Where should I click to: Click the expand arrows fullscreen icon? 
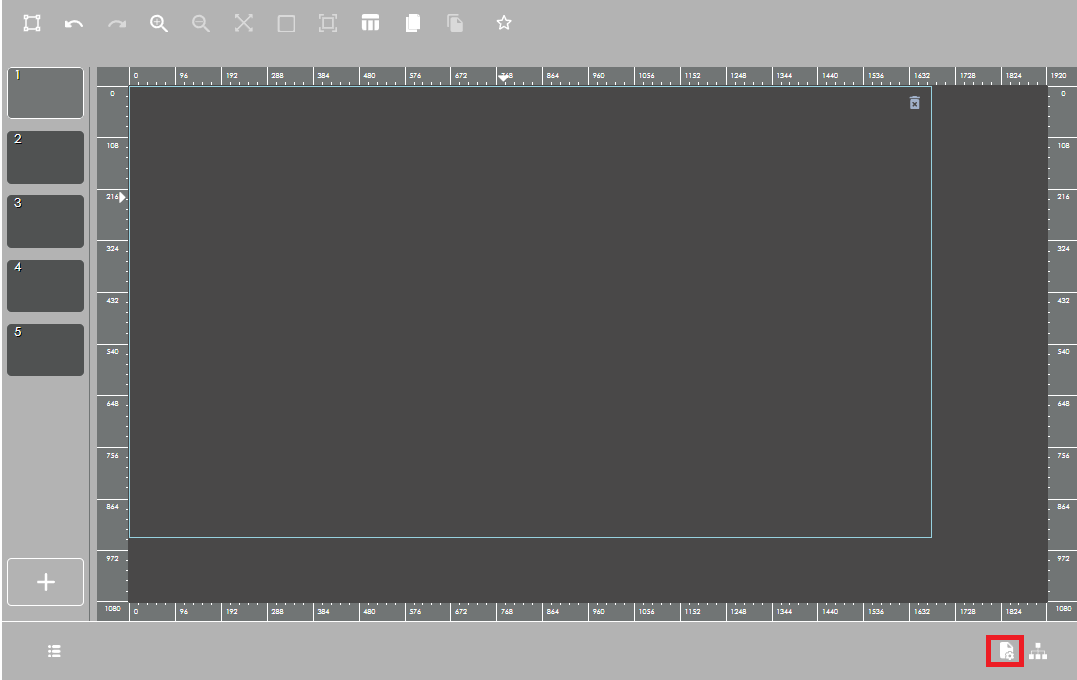pos(244,23)
